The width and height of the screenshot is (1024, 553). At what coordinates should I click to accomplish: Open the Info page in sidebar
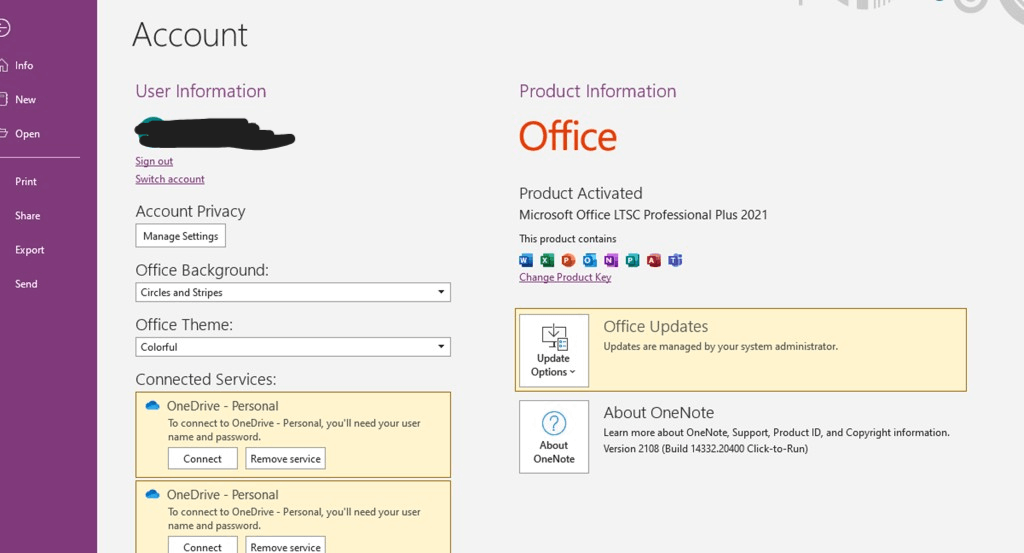(x=24, y=65)
